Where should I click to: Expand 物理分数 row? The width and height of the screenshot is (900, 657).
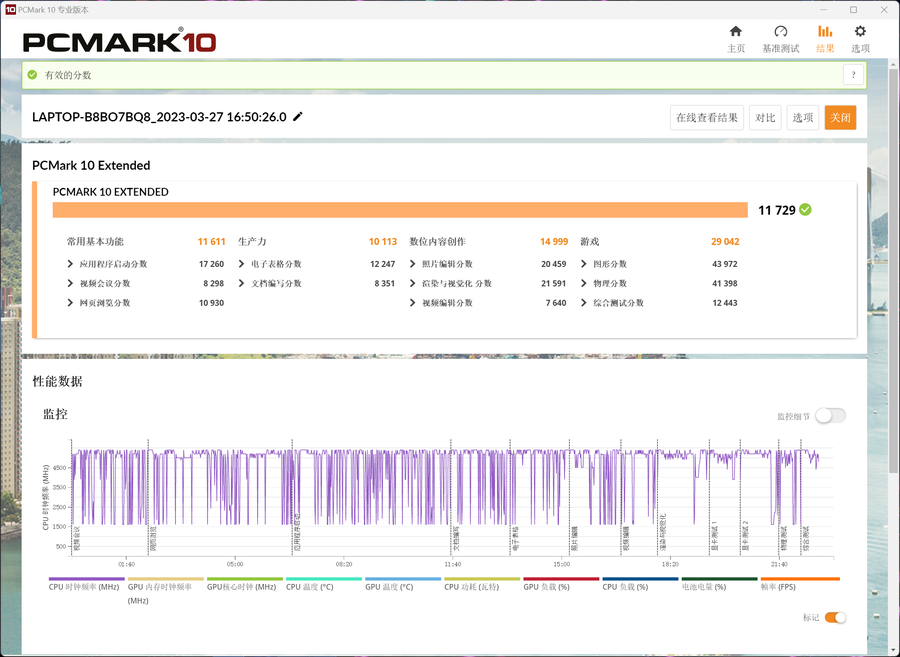click(x=584, y=283)
